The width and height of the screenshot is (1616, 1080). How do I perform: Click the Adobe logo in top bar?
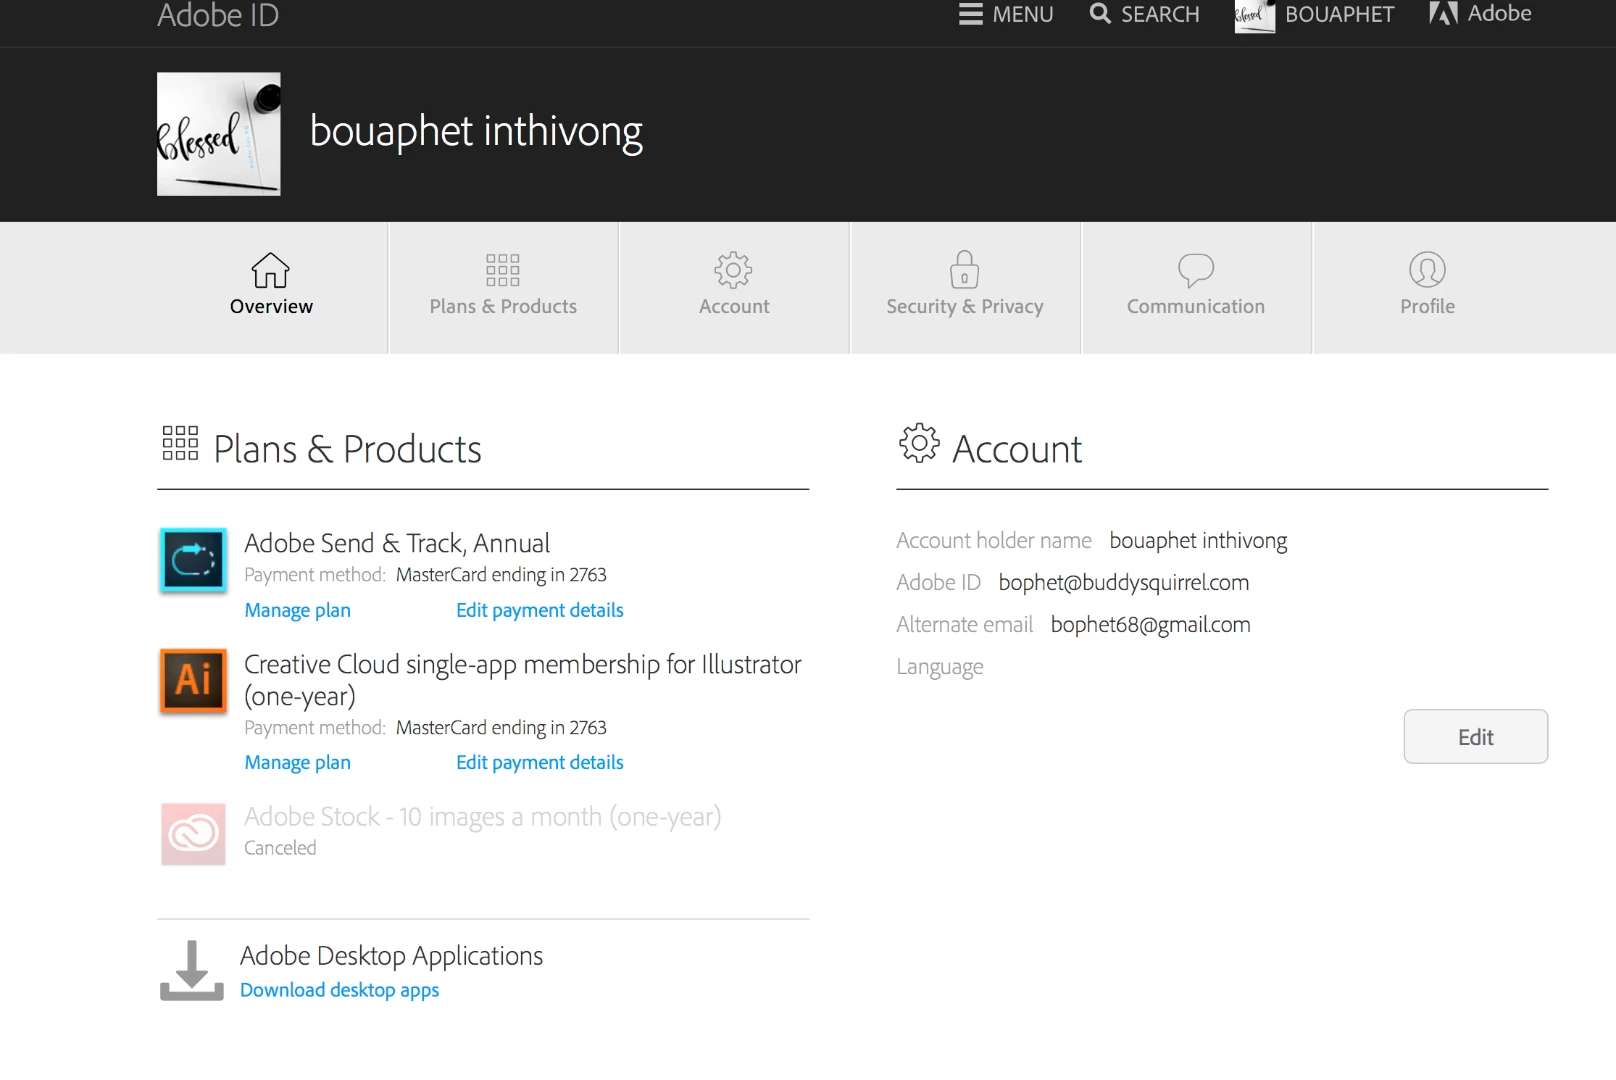pyautogui.click(x=1443, y=14)
